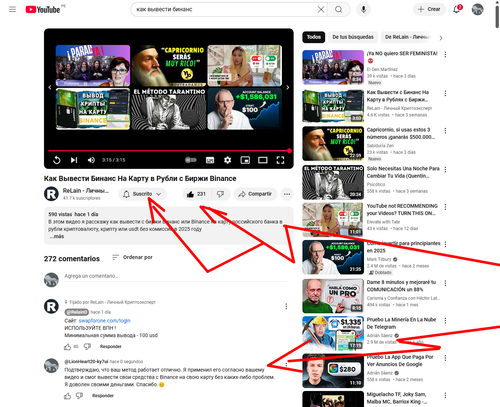This screenshot has width=500, height=407.
Task: Enable theater mode
Action: tap(263, 160)
